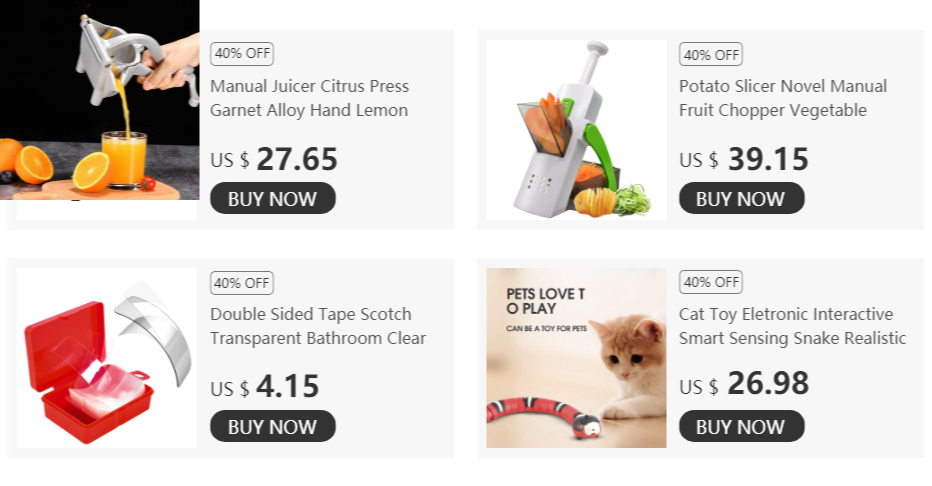Click BUY NOW for the Potato Slicer
Image resolution: width=932 pixels, height=486 pixels.
(742, 198)
